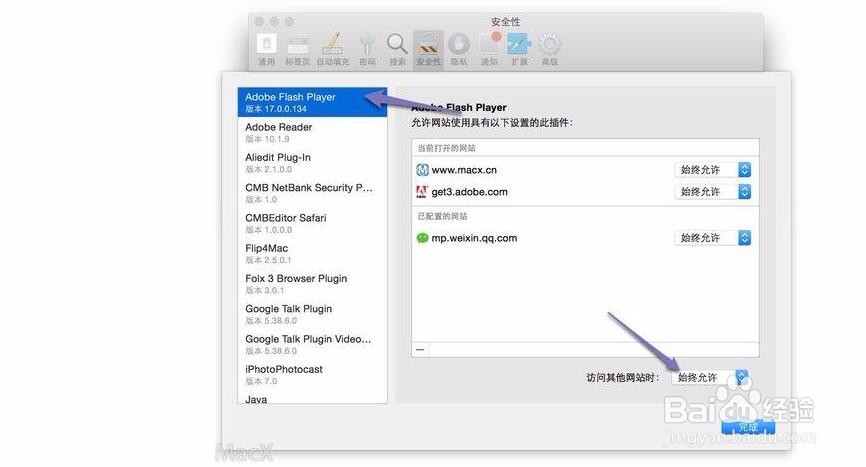This screenshot has height=467, width=866.
Task: Click minus button to remove website
Action: (x=420, y=349)
